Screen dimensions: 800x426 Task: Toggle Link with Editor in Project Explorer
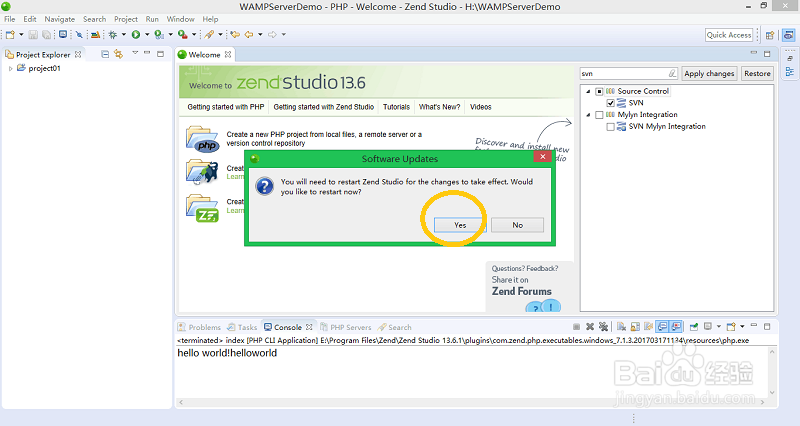point(118,54)
